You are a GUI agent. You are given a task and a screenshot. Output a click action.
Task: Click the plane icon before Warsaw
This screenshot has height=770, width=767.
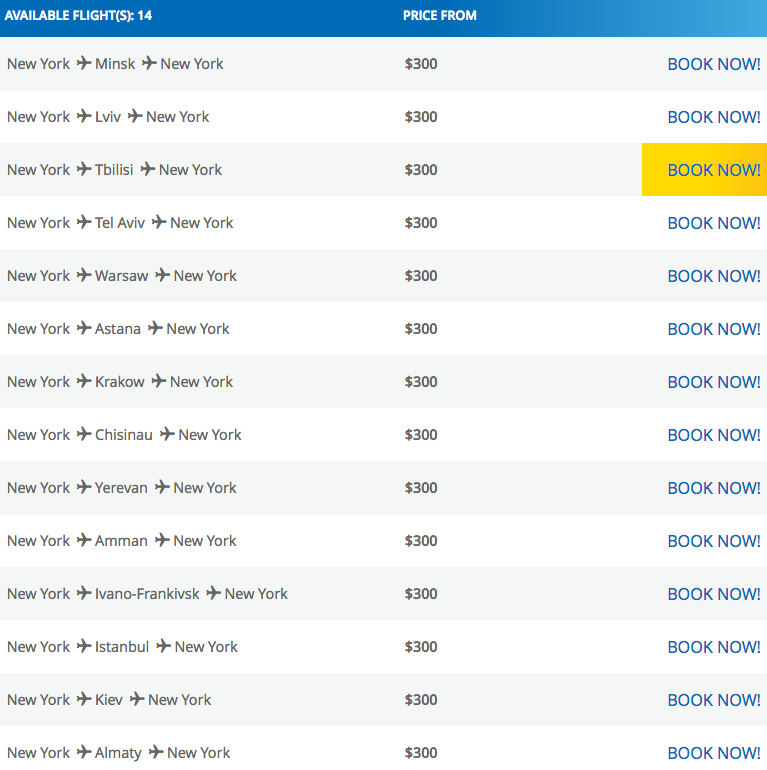(84, 275)
